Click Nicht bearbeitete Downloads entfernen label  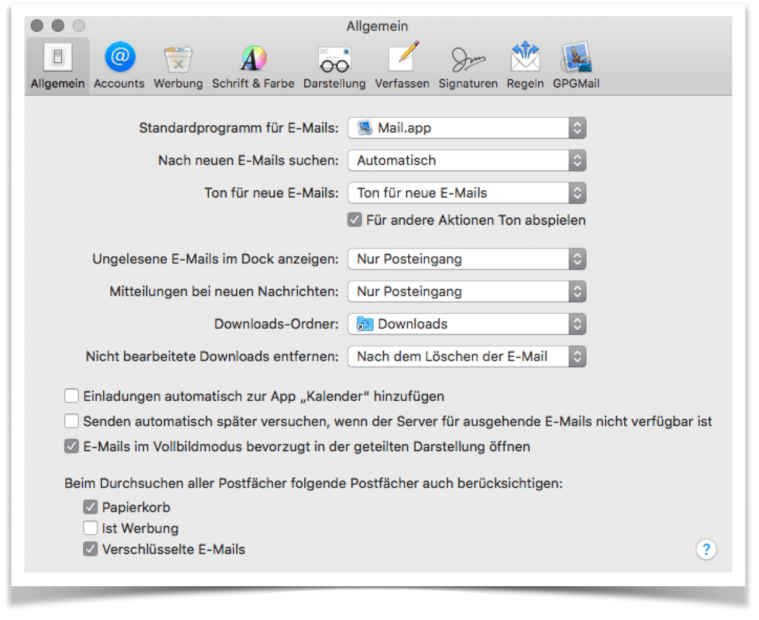pyautogui.click(x=212, y=357)
